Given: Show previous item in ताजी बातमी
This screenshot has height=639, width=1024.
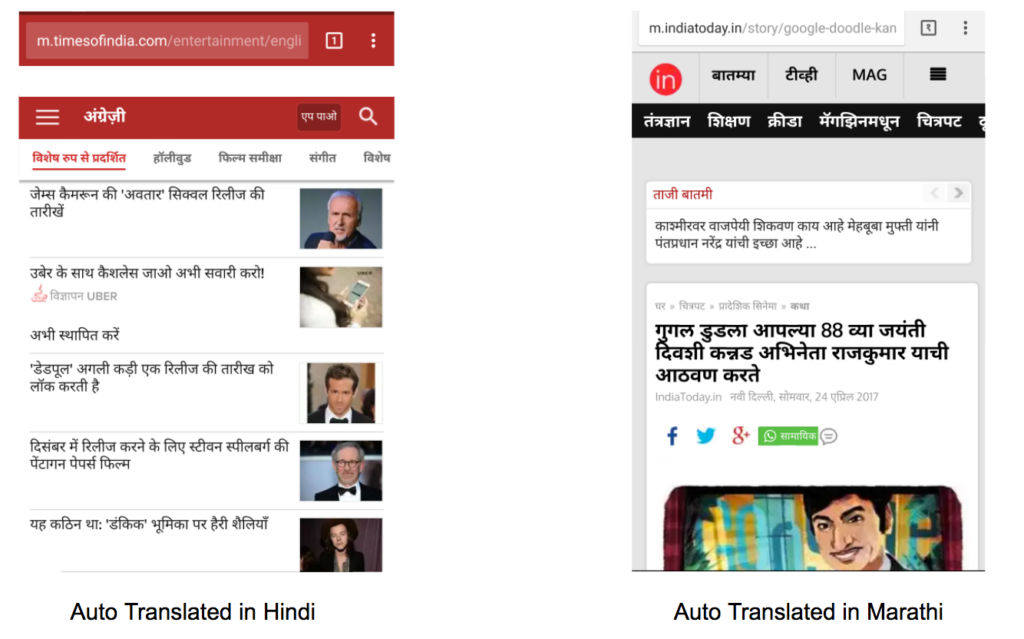Looking at the screenshot, I should pyautogui.click(x=935, y=193).
